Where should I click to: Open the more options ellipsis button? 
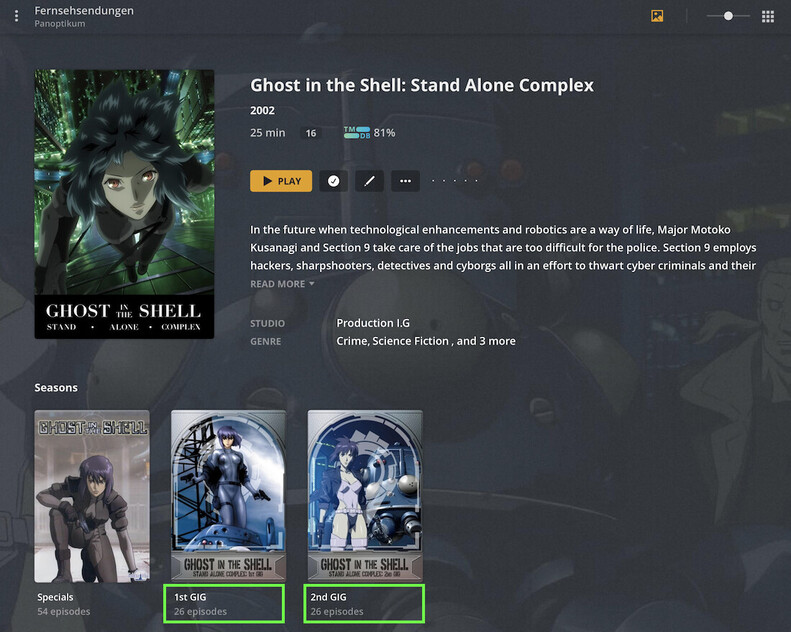[x=405, y=181]
